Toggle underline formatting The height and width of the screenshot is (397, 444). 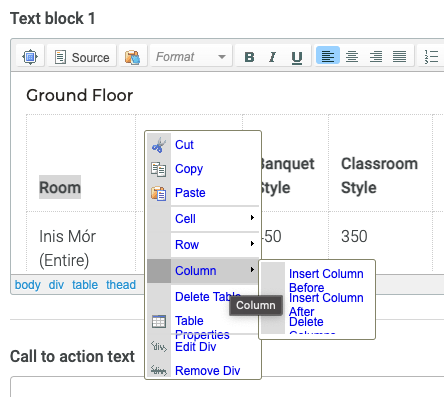pos(297,57)
